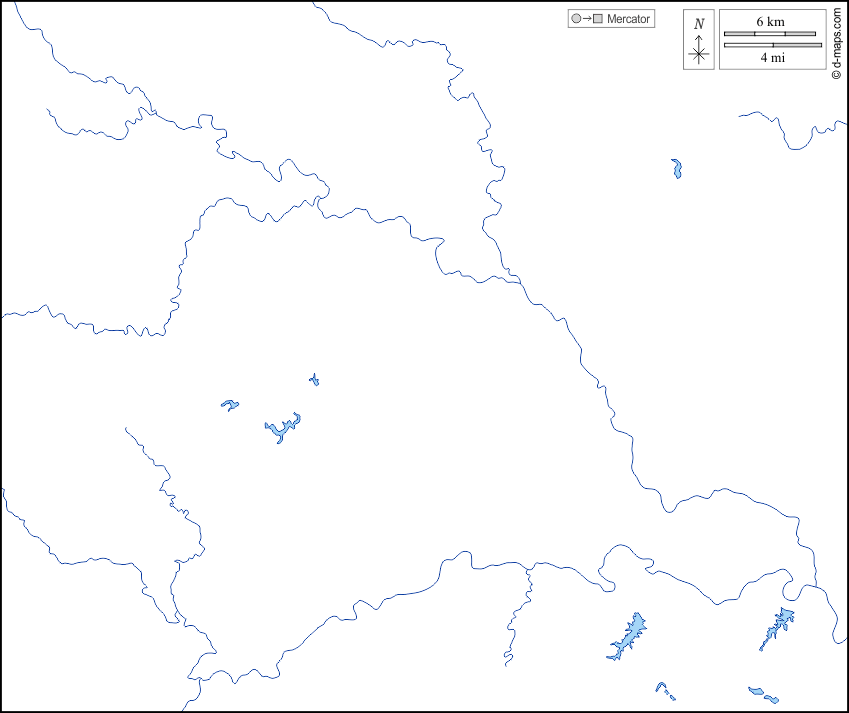The height and width of the screenshot is (713, 849).
Task: Click the gray square in projection legend
Action: [x=598, y=19]
